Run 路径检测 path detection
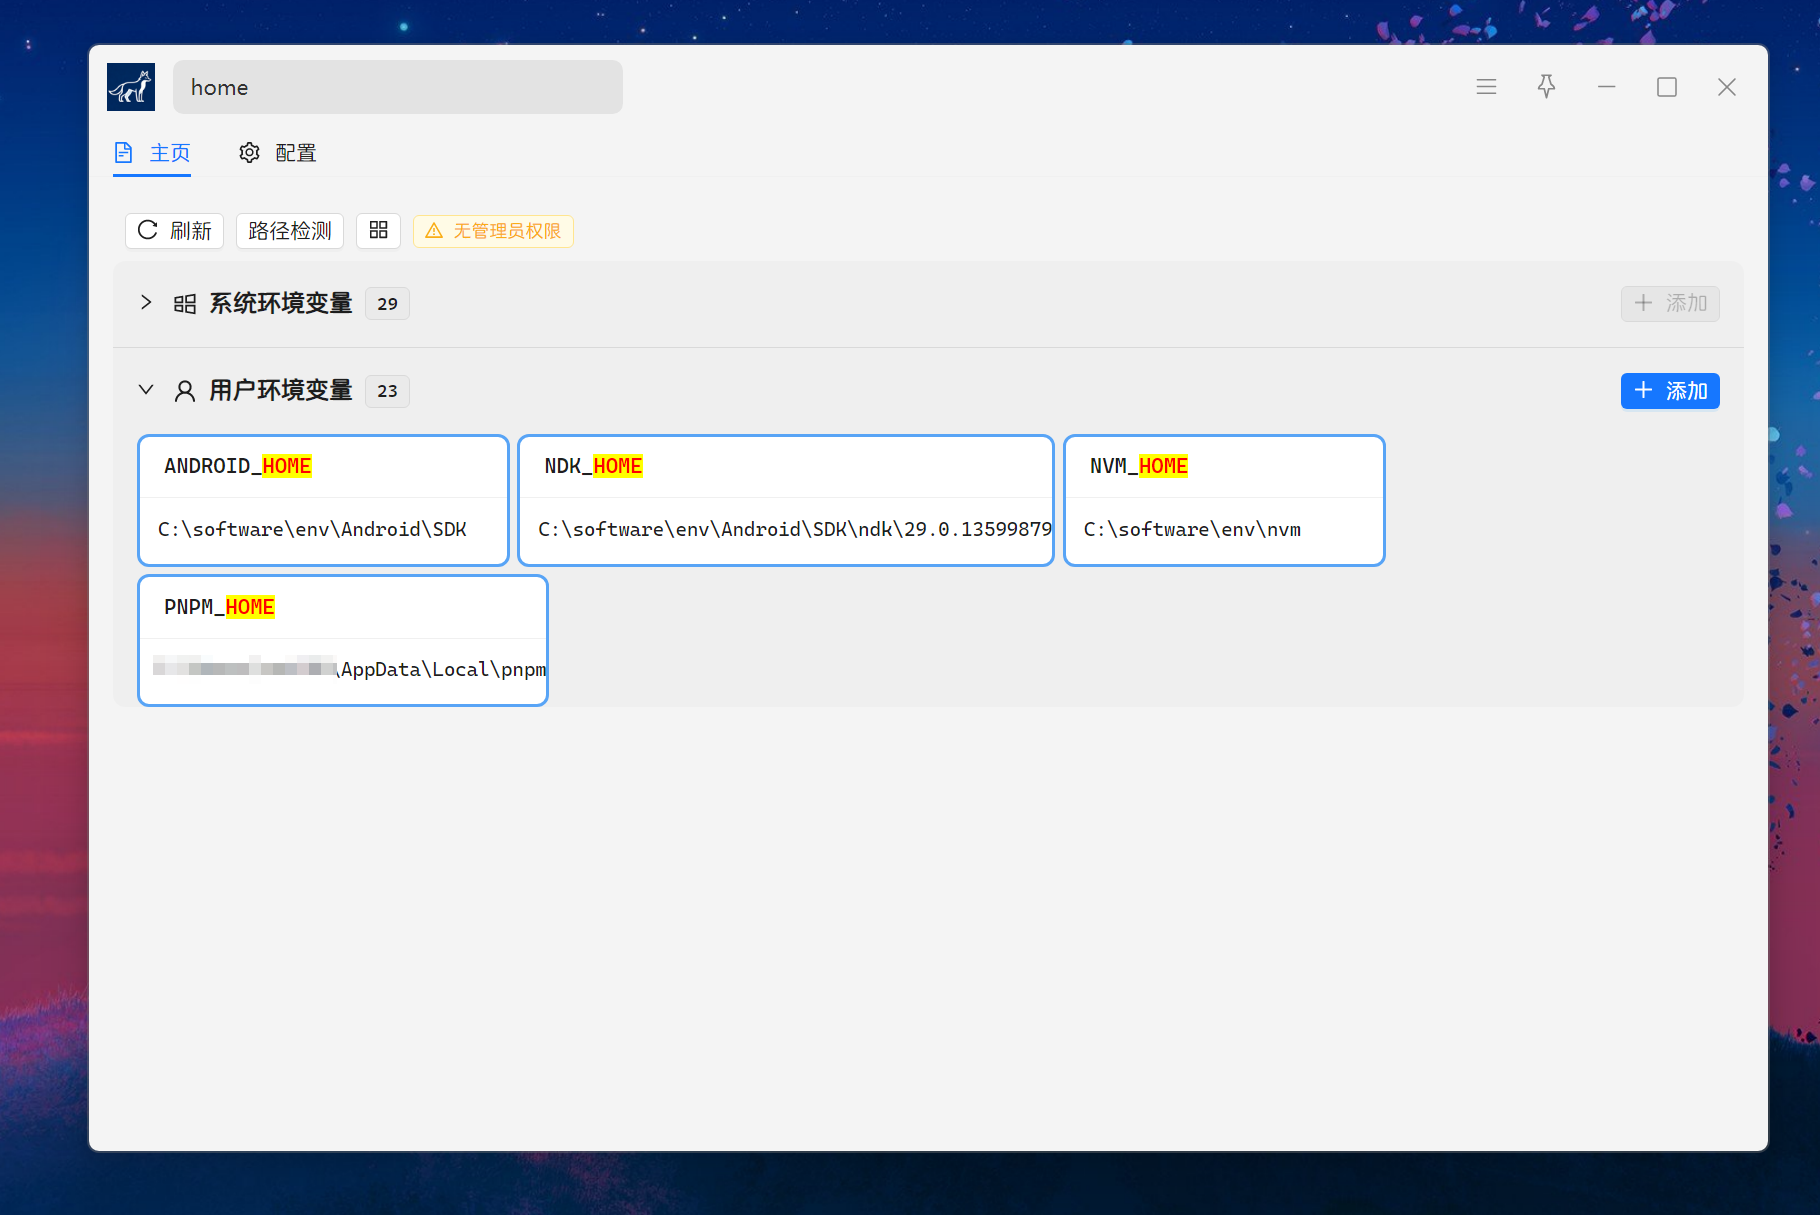1820x1215 pixels. tap(290, 231)
